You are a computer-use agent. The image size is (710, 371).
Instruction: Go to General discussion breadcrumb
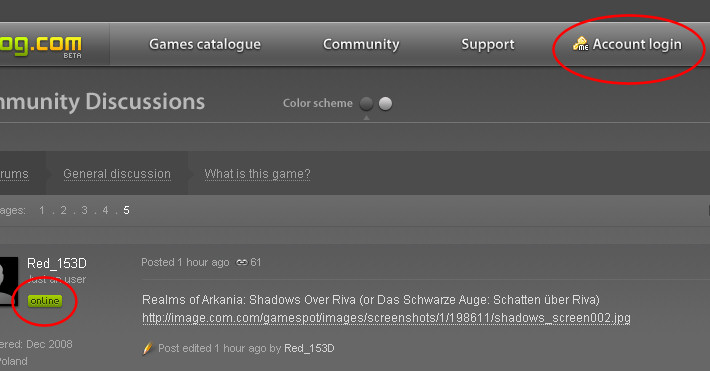[117, 174]
